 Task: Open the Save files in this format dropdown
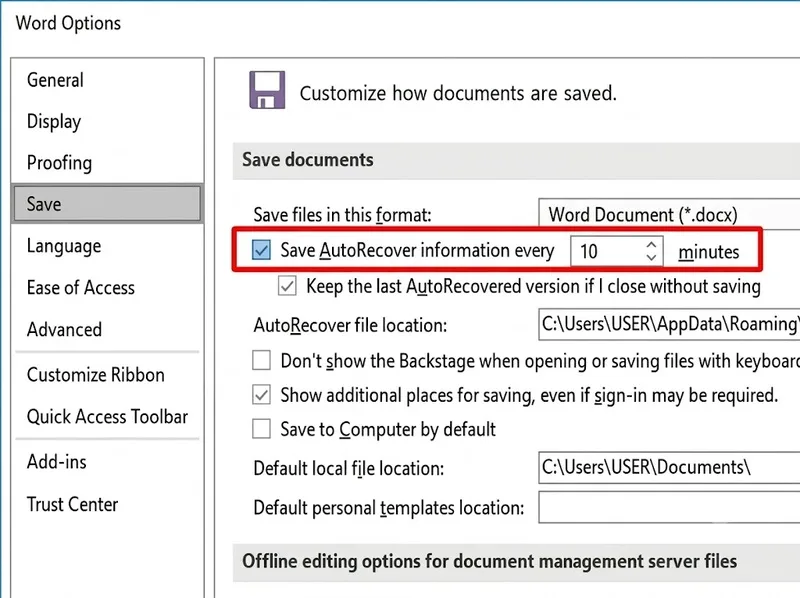tap(669, 214)
